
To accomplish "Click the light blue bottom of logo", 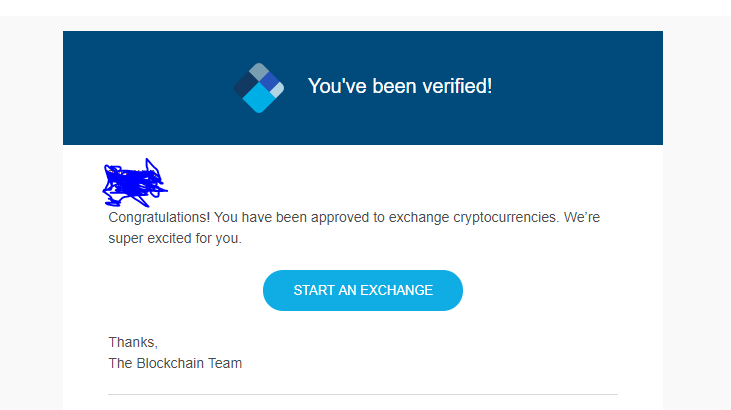I will coord(259,101).
